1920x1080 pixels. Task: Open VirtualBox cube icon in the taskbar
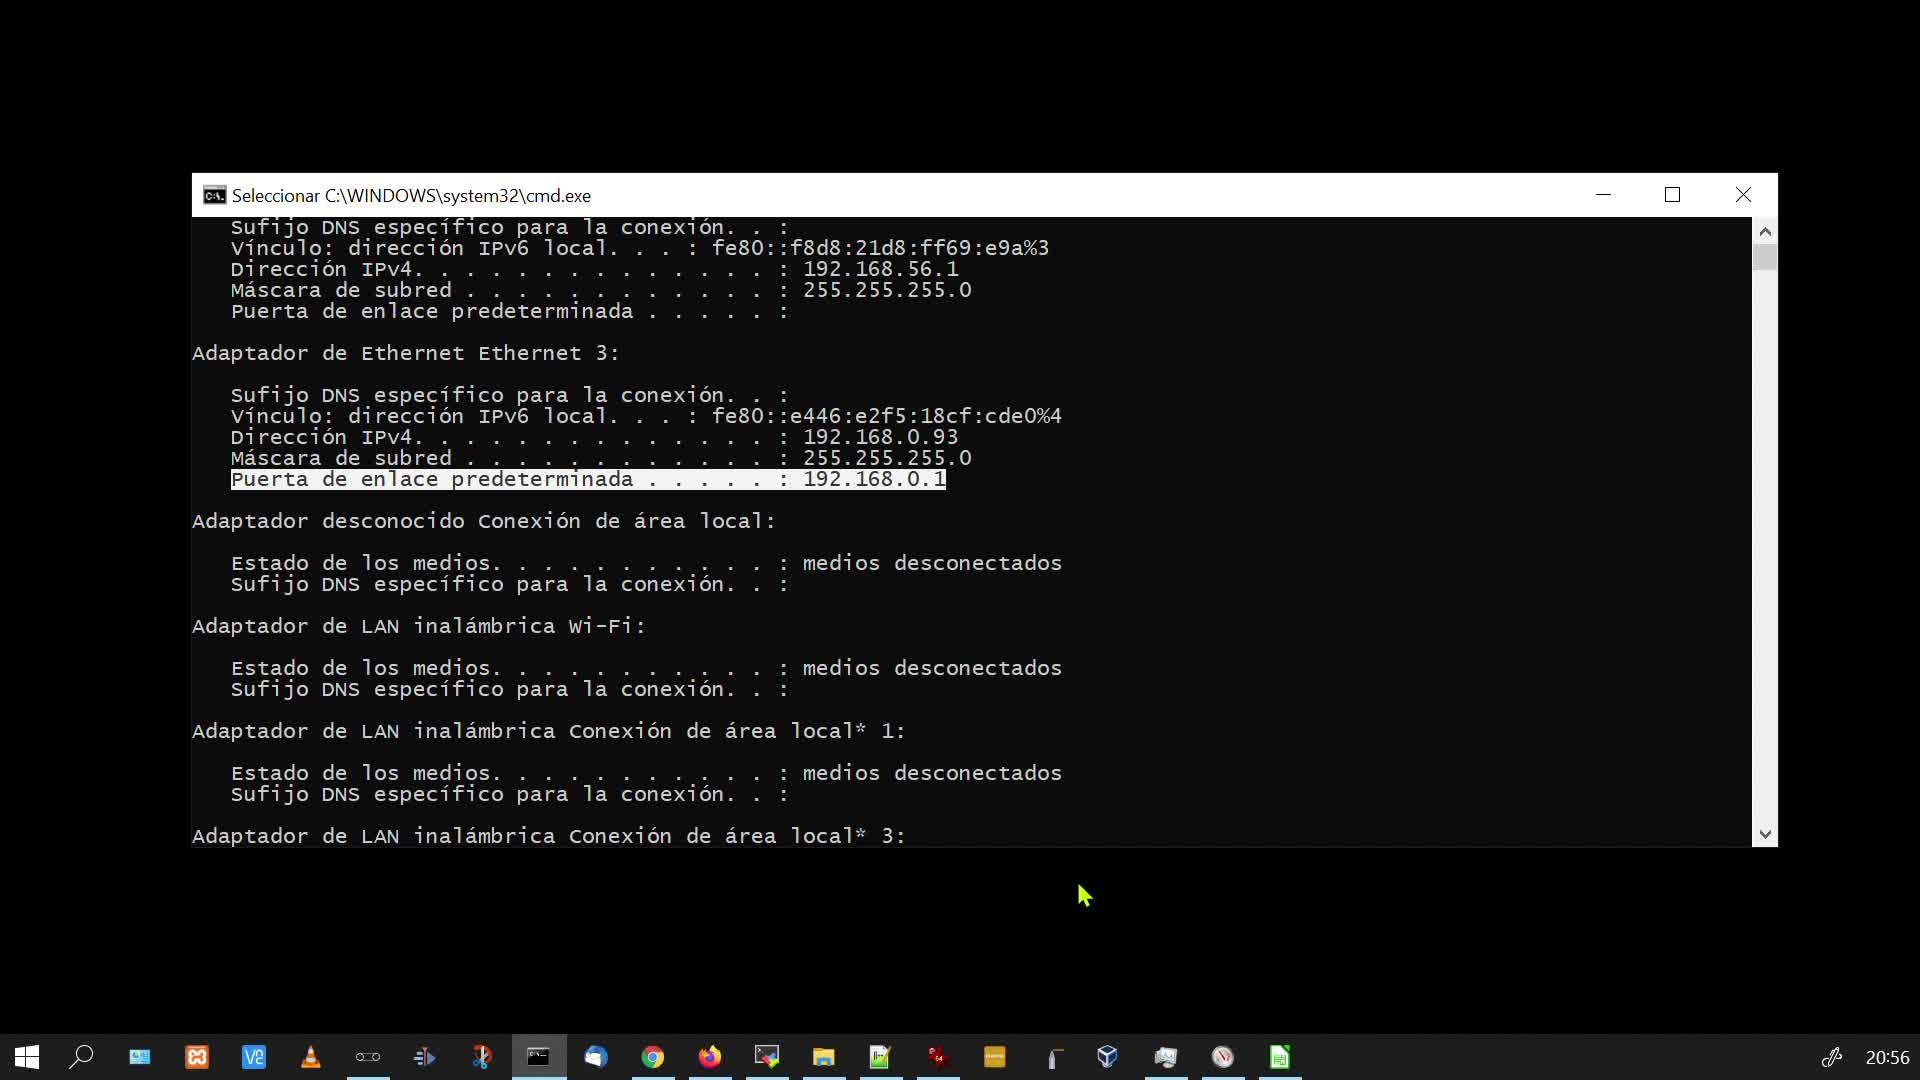1107,1057
